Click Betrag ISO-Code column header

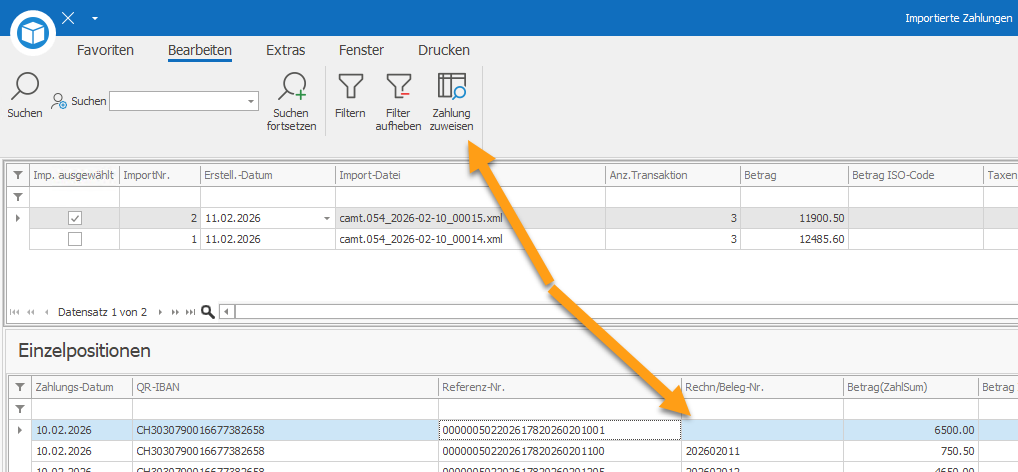(x=915, y=175)
